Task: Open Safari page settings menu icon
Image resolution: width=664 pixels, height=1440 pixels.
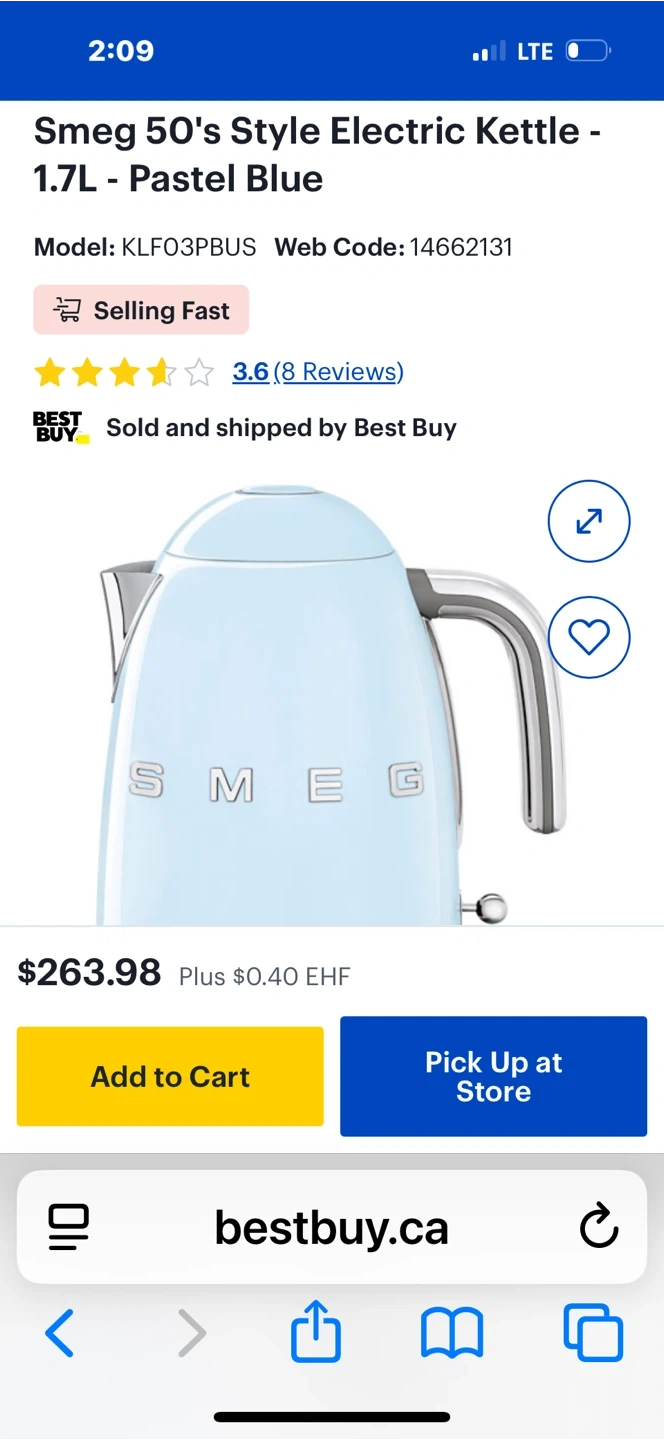Action: pyautogui.click(x=69, y=1227)
